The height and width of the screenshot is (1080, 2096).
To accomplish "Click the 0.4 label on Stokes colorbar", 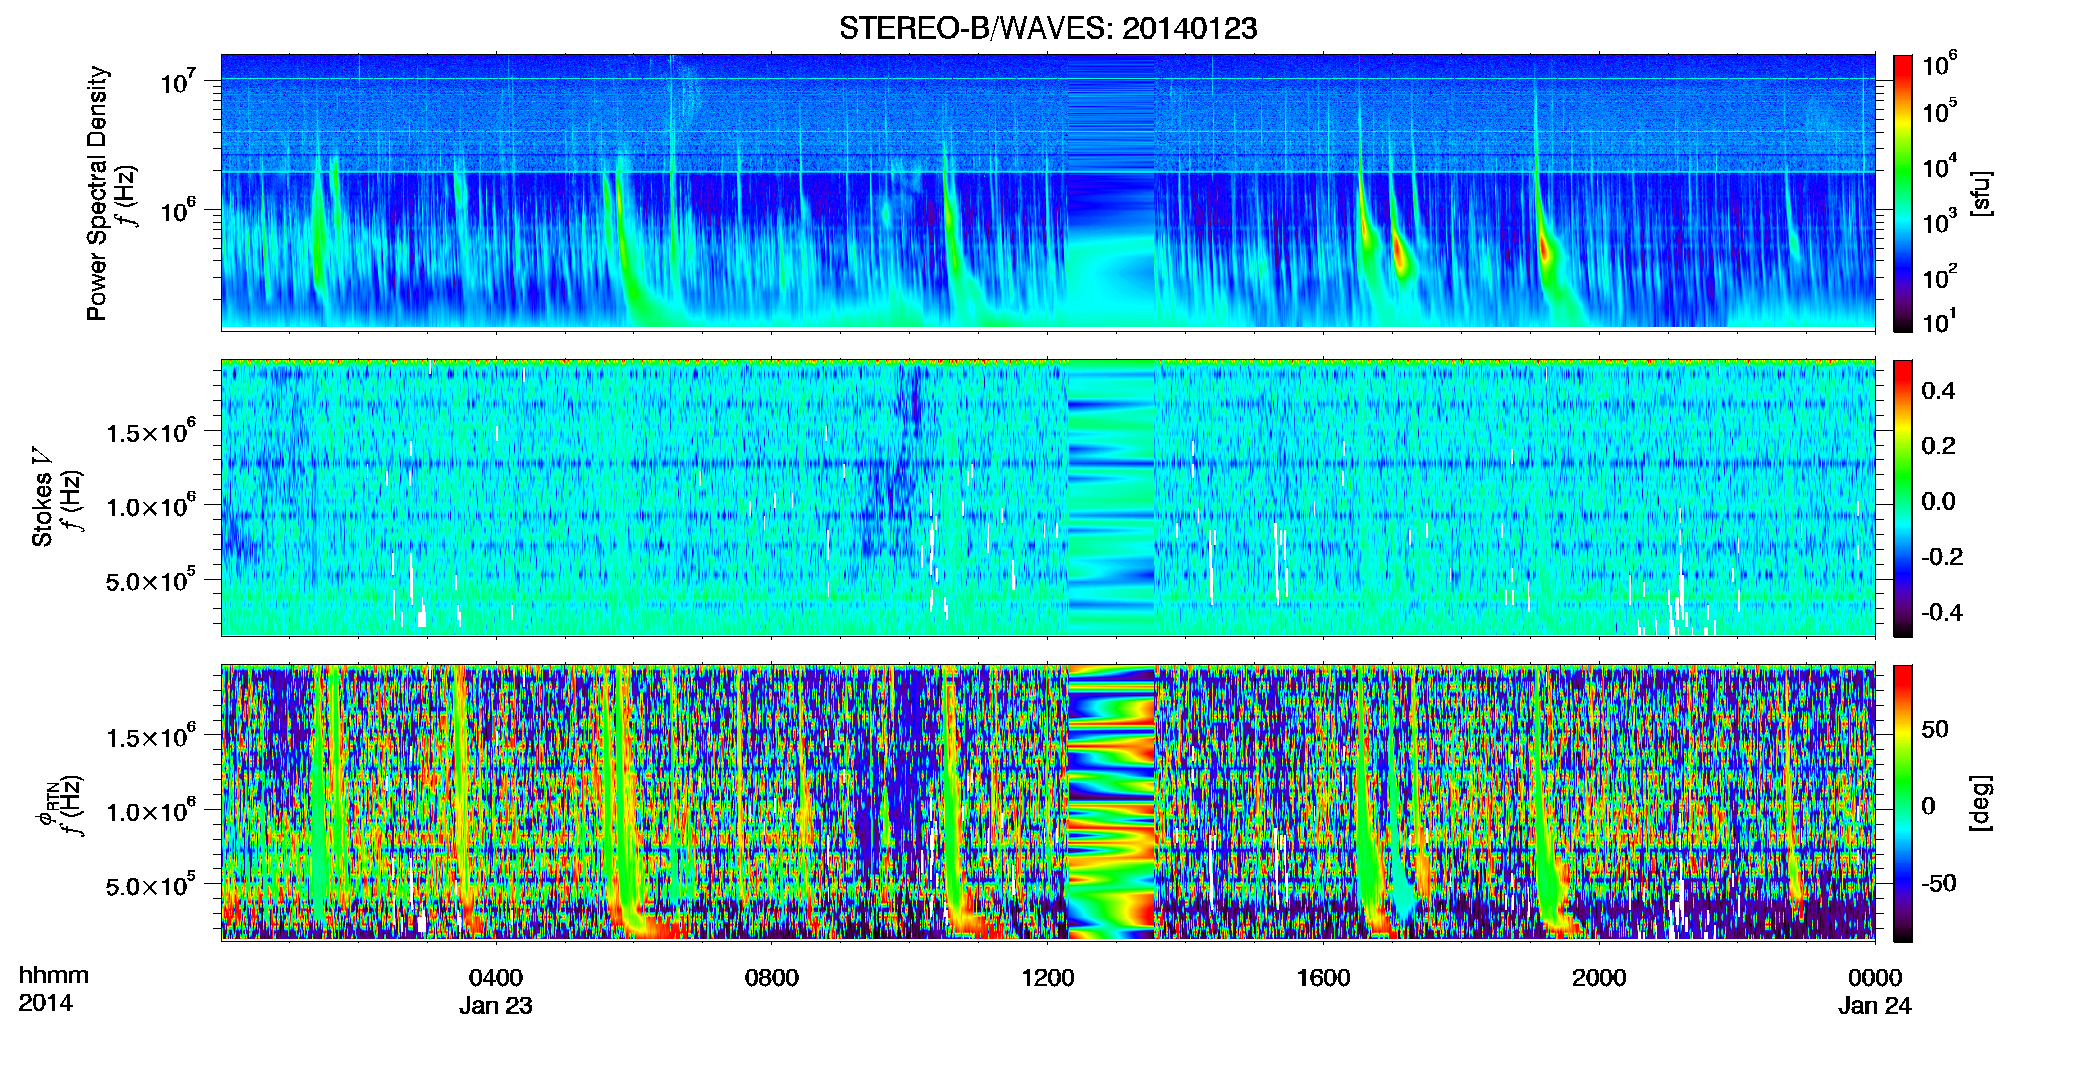I will (1939, 390).
